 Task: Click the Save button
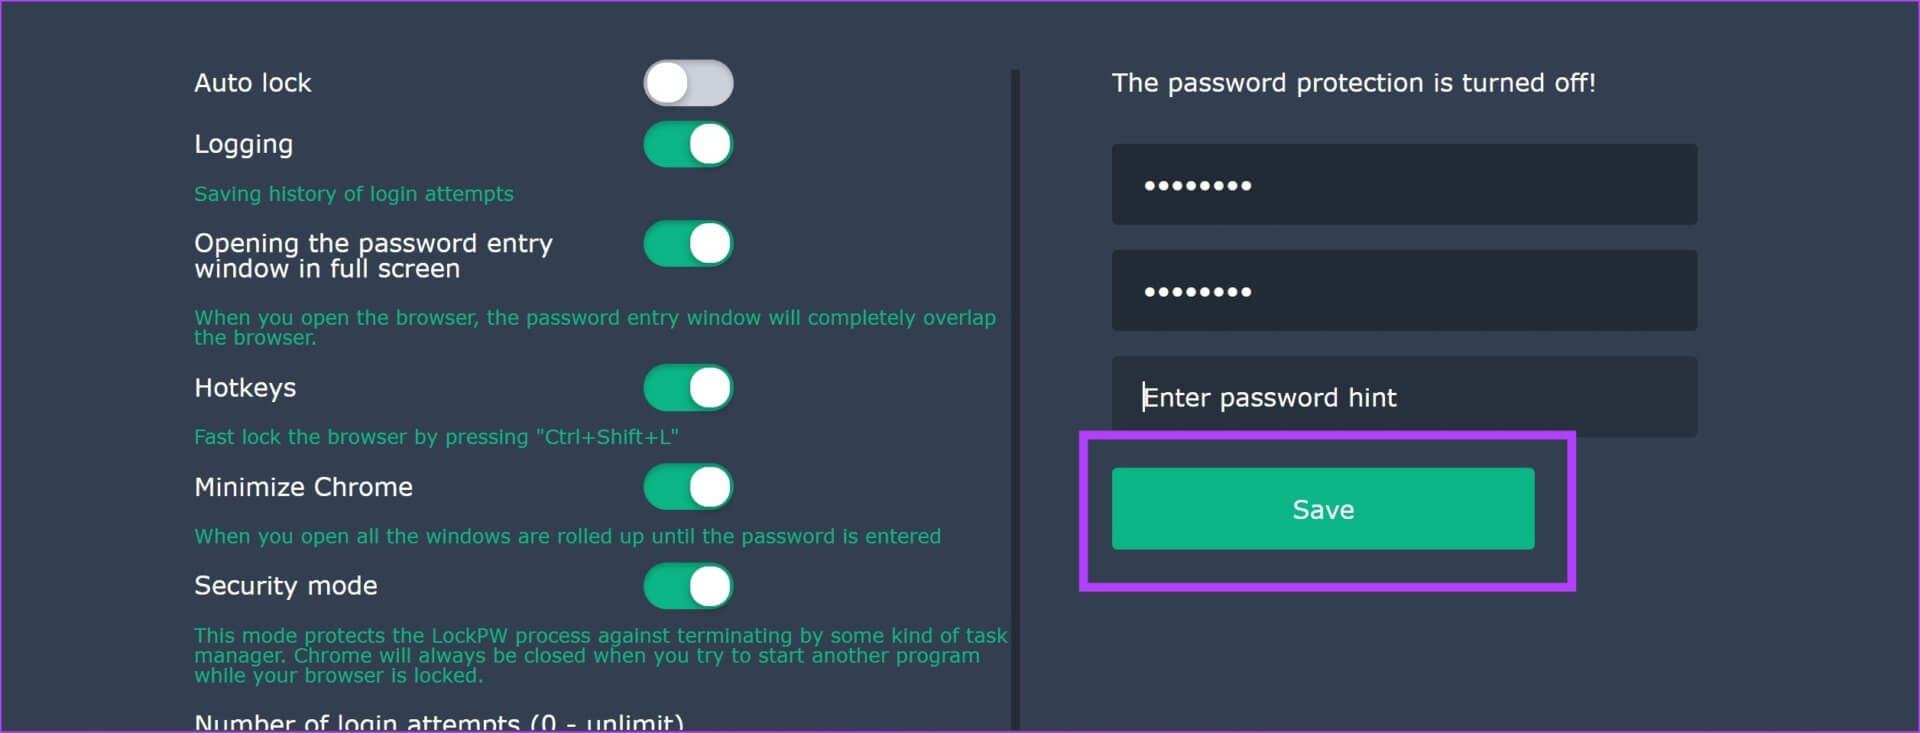[x=1322, y=509]
